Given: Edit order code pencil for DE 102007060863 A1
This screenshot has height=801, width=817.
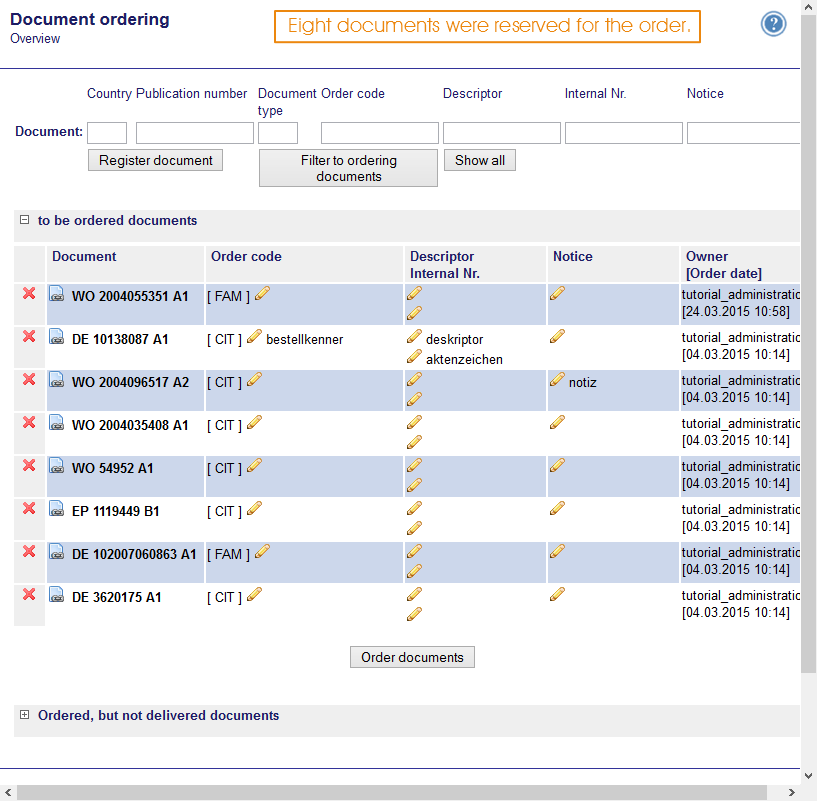Looking at the screenshot, I should point(263,551).
